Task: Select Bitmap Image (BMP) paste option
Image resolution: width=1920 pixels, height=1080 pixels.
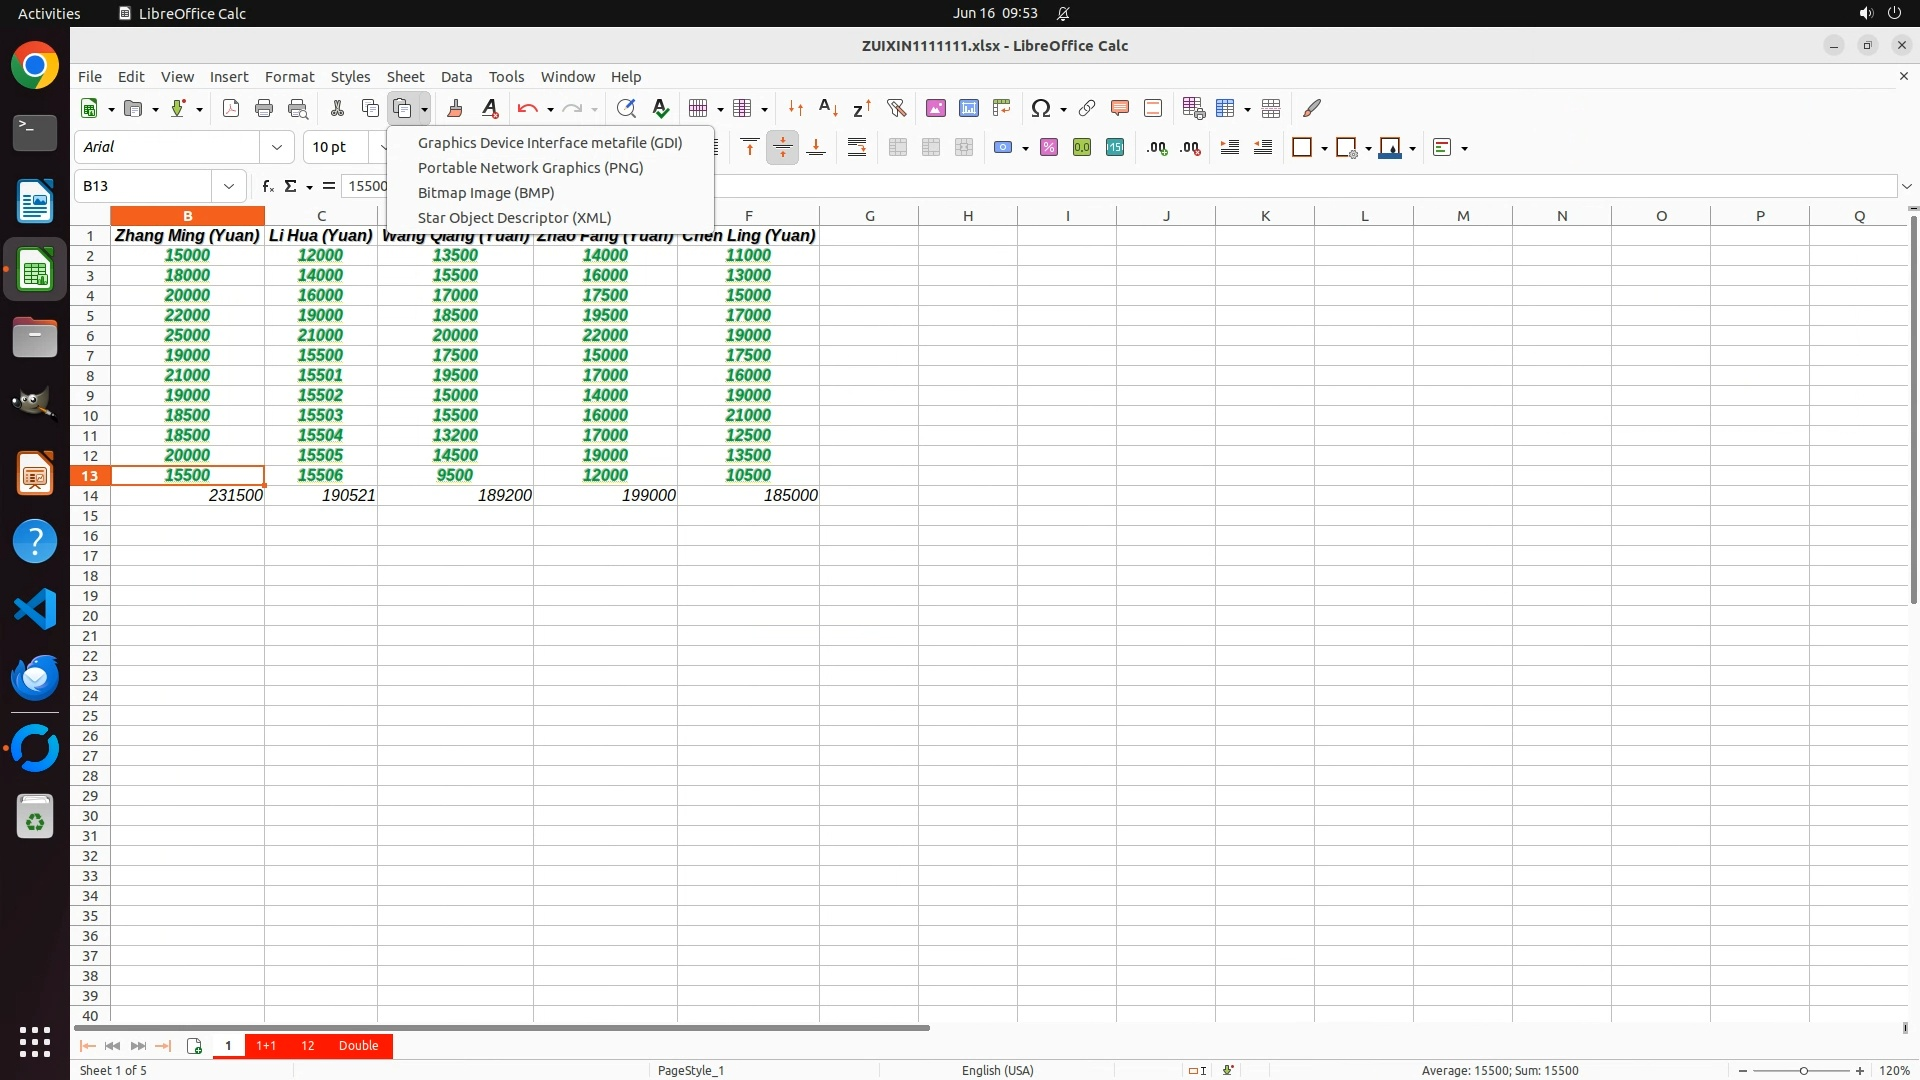Action: pos(486,193)
